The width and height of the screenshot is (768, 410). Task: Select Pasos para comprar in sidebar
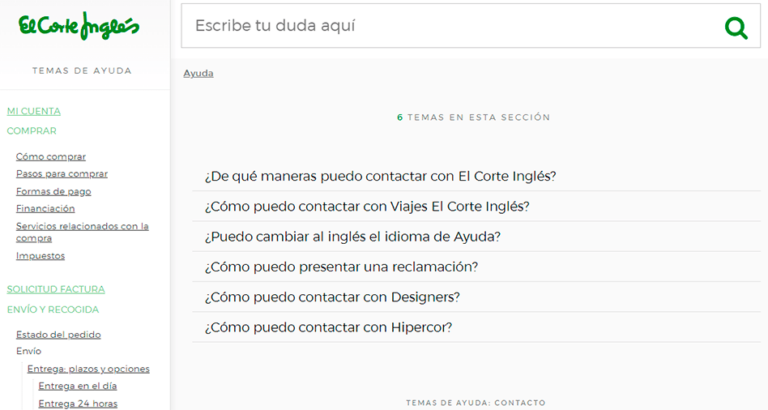coord(62,174)
